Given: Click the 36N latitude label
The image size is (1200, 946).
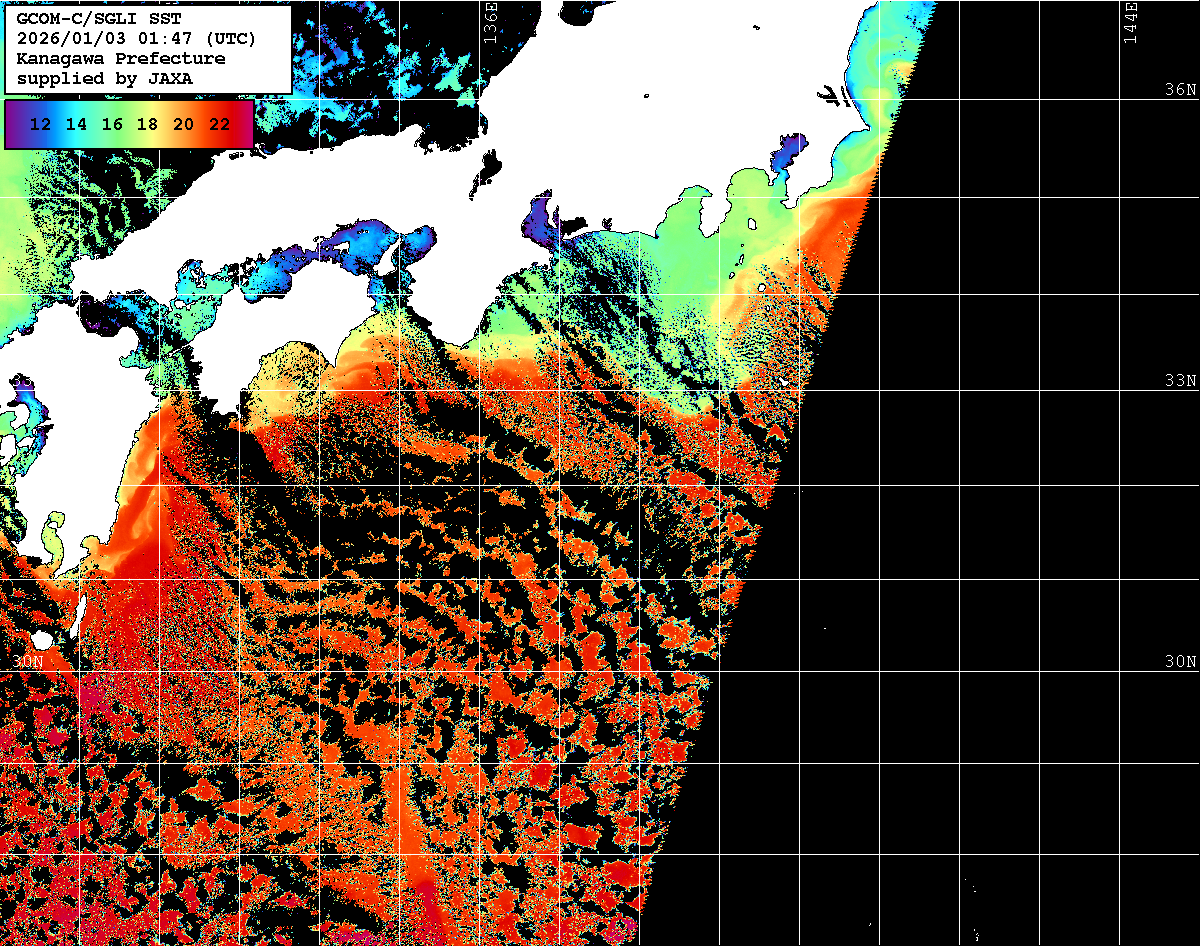Looking at the screenshot, I should point(1179,89).
